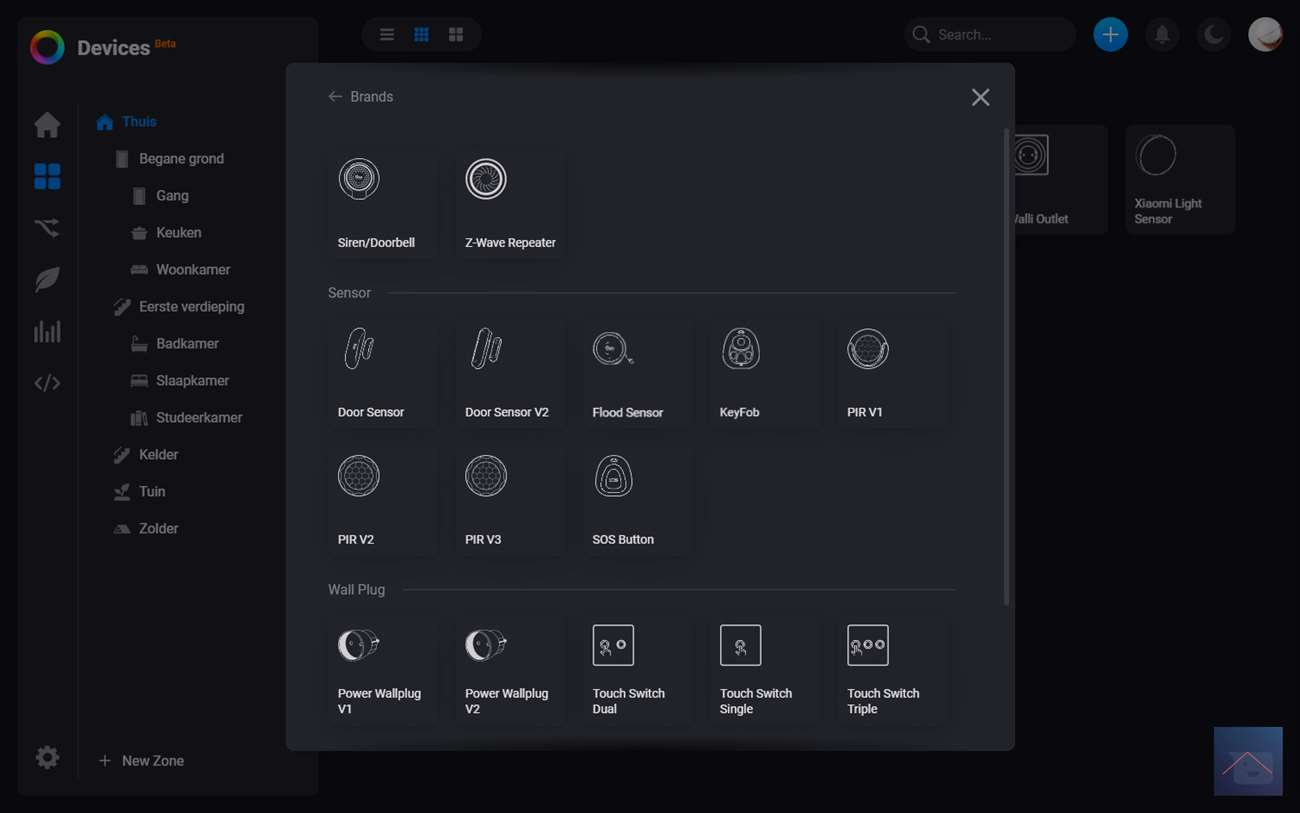The width and height of the screenshot is (1300, 813).
Task: Switch to large grid view
Action: 456,35
